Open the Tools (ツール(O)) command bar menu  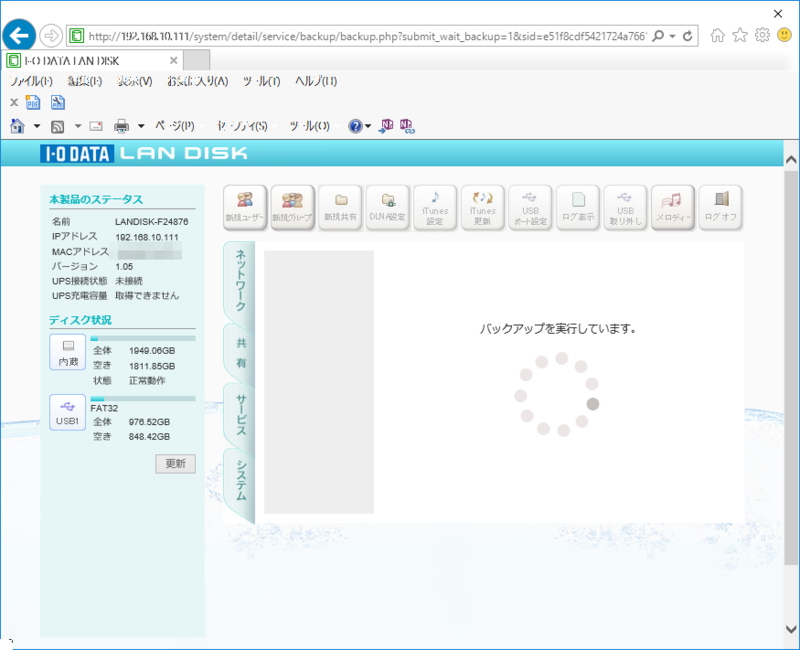click(310, 126)
